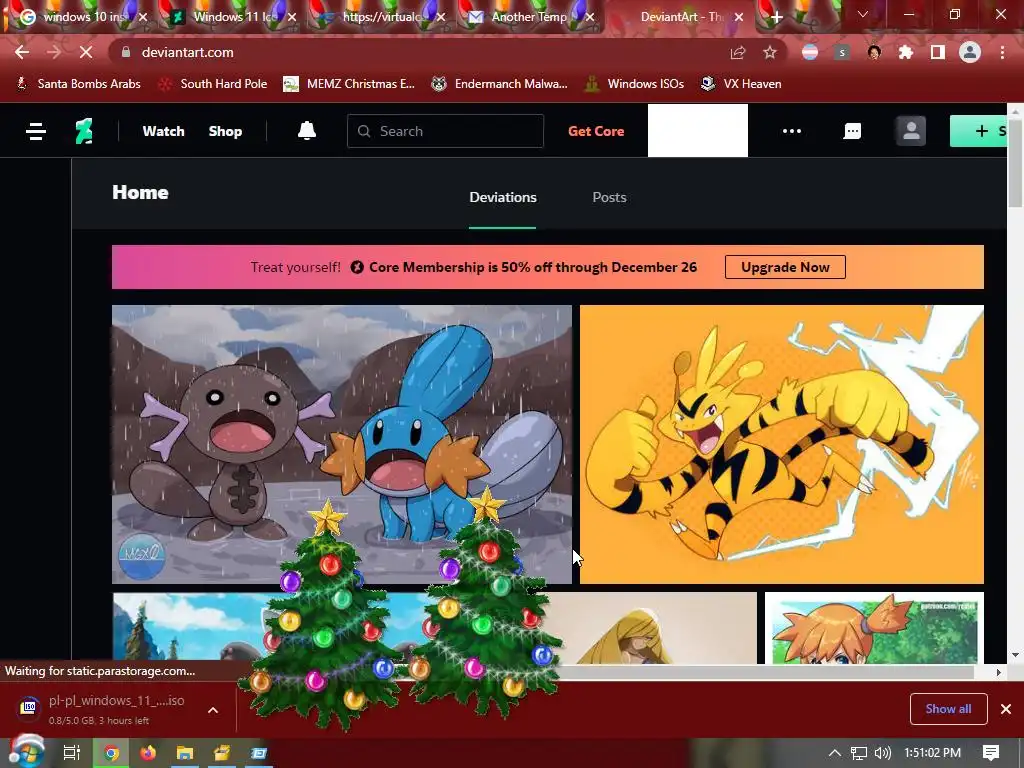Click the Watch link
This screenshot has height=768, width=1024.
(x=163, y=131)
